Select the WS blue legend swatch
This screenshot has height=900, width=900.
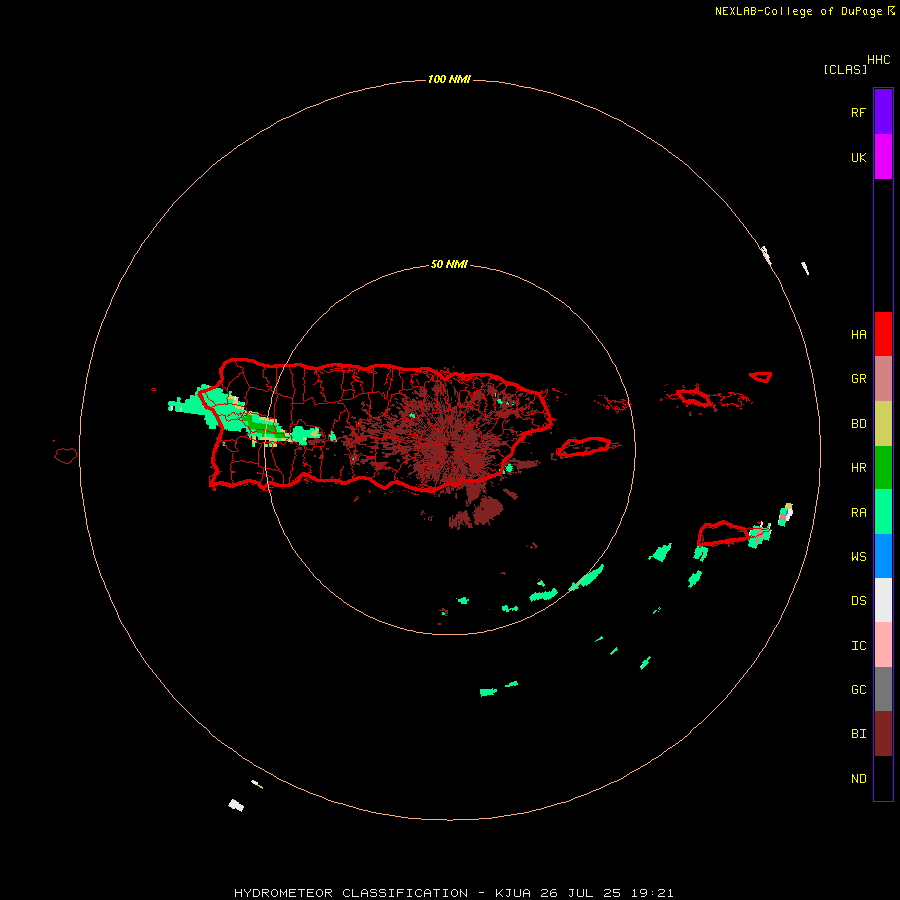[x=883, y=556]
